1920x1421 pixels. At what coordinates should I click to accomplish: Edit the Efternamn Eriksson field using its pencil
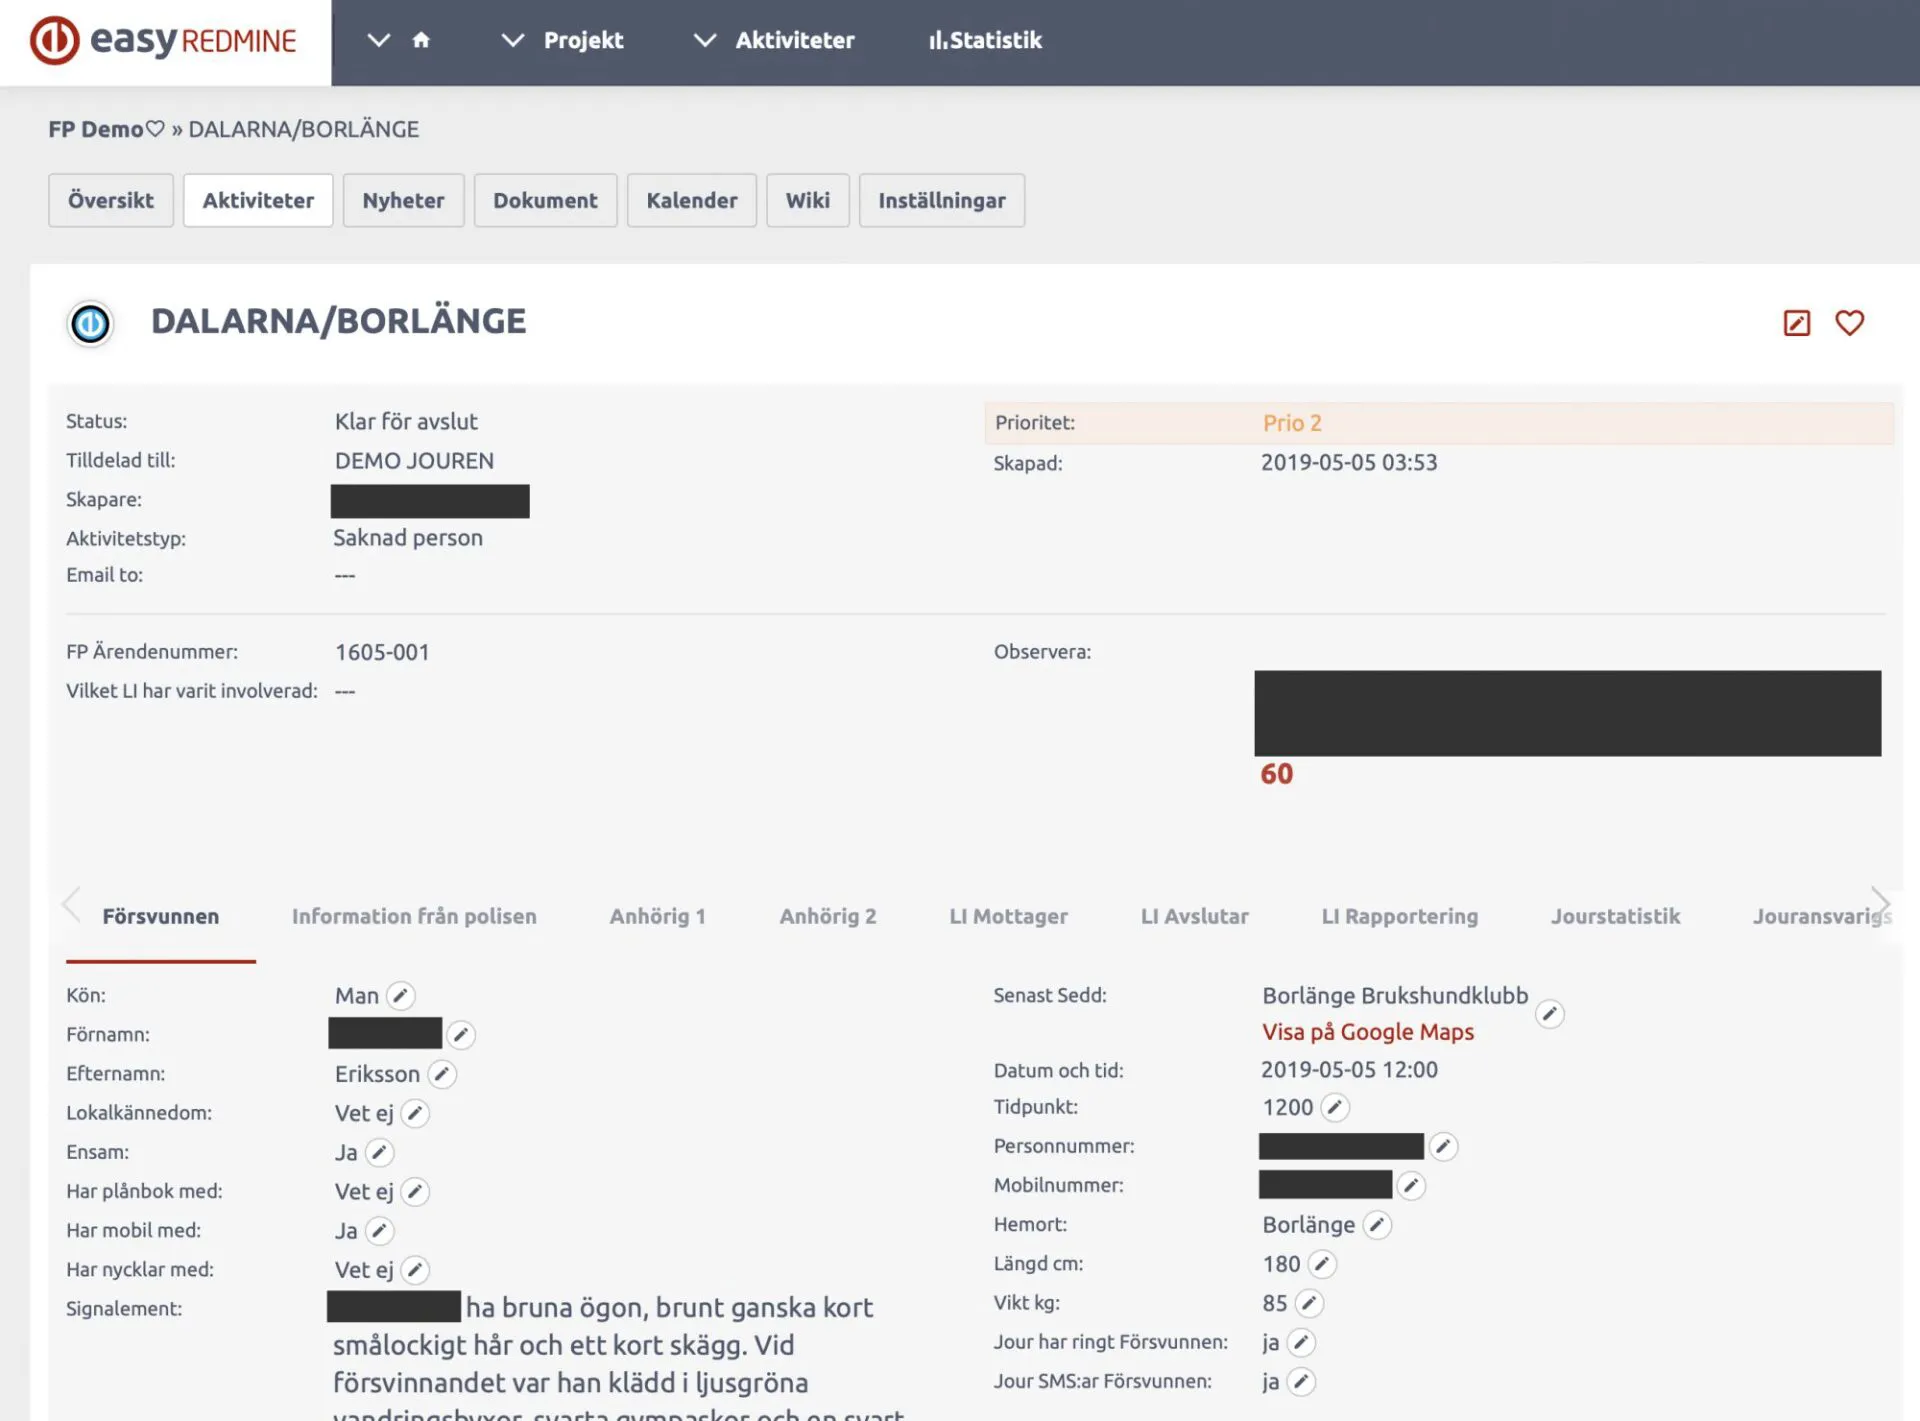[442, 1074]
